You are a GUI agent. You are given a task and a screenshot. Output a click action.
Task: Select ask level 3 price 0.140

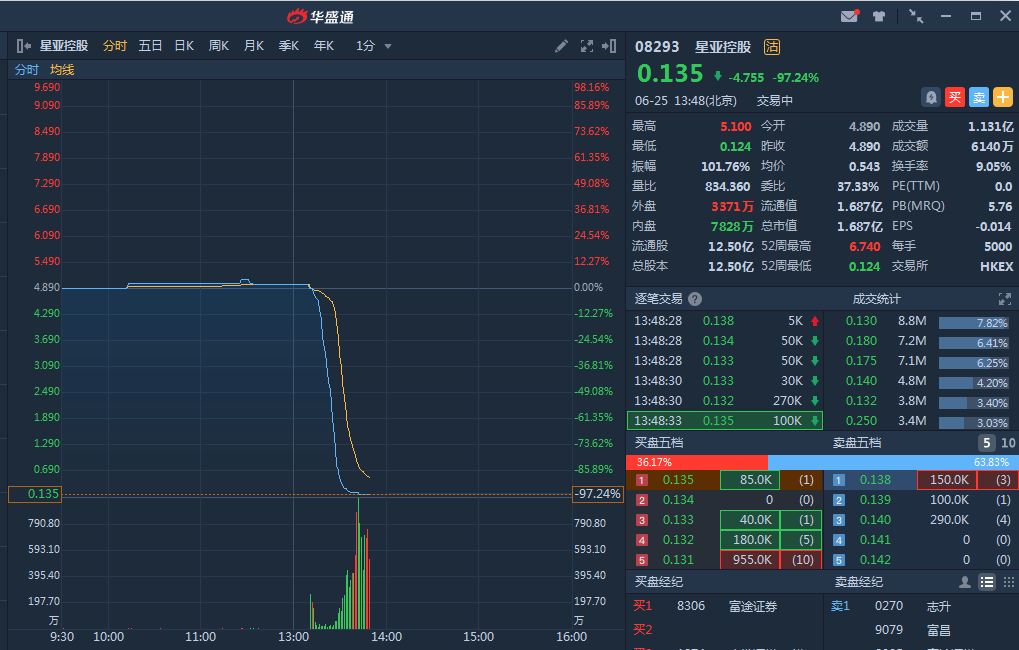pos(875,520)
